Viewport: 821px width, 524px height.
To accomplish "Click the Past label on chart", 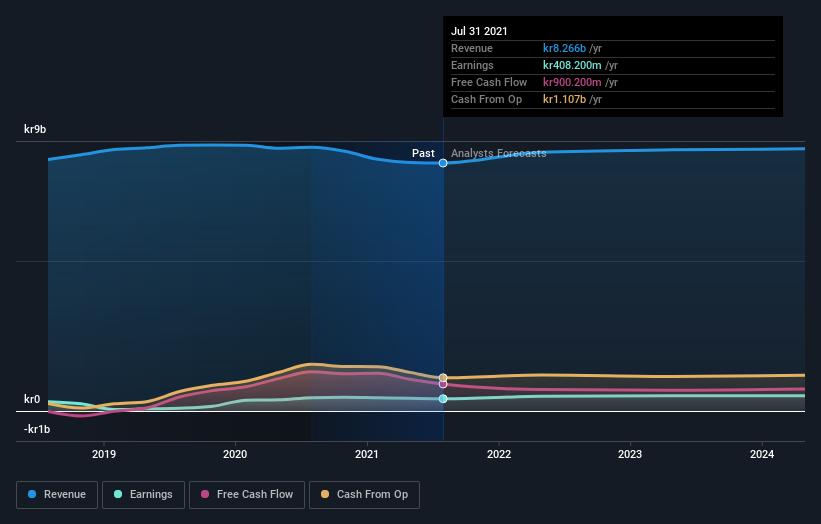I will 423,153.
